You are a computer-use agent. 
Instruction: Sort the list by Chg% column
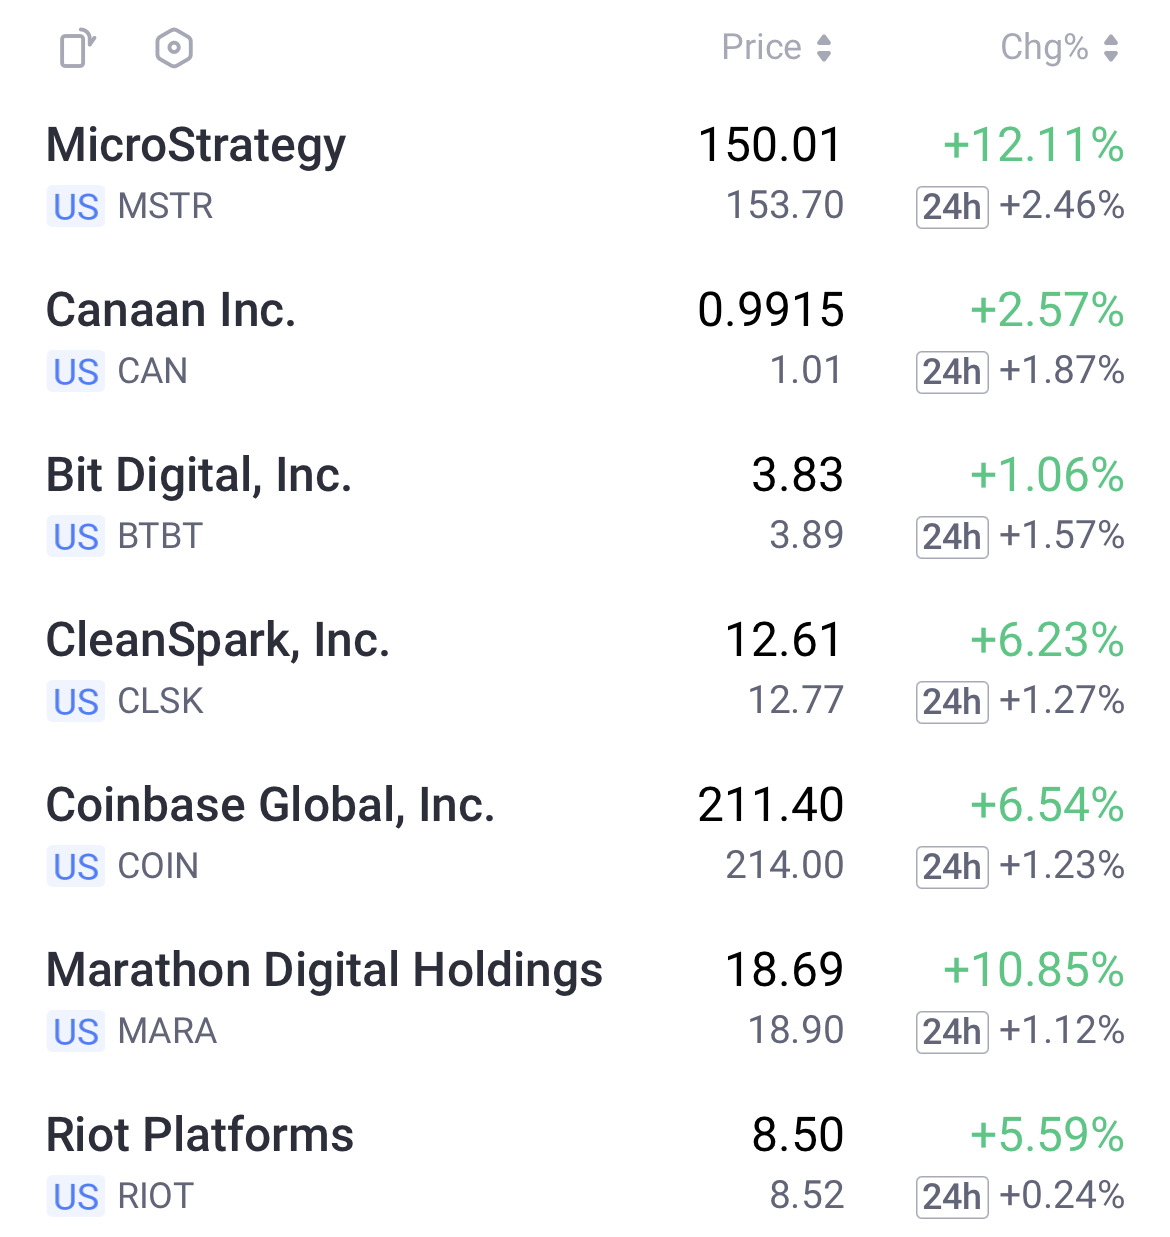(x=1060, y=48)
